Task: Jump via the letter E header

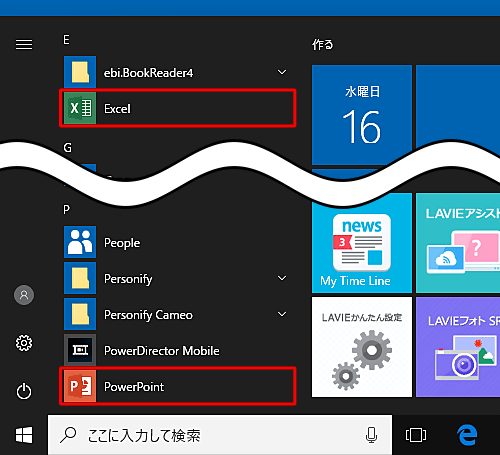Action: (x=66, y=40)
